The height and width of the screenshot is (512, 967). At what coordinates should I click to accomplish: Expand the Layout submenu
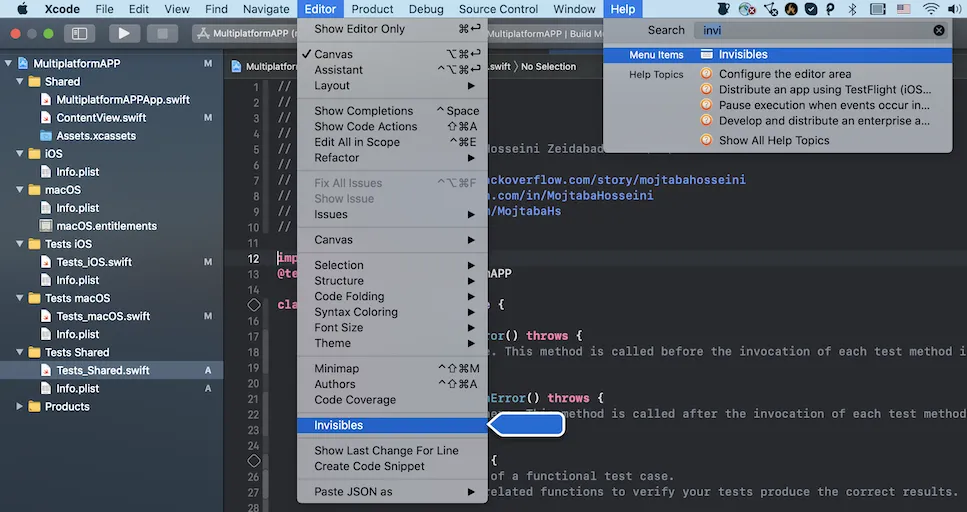392,86
